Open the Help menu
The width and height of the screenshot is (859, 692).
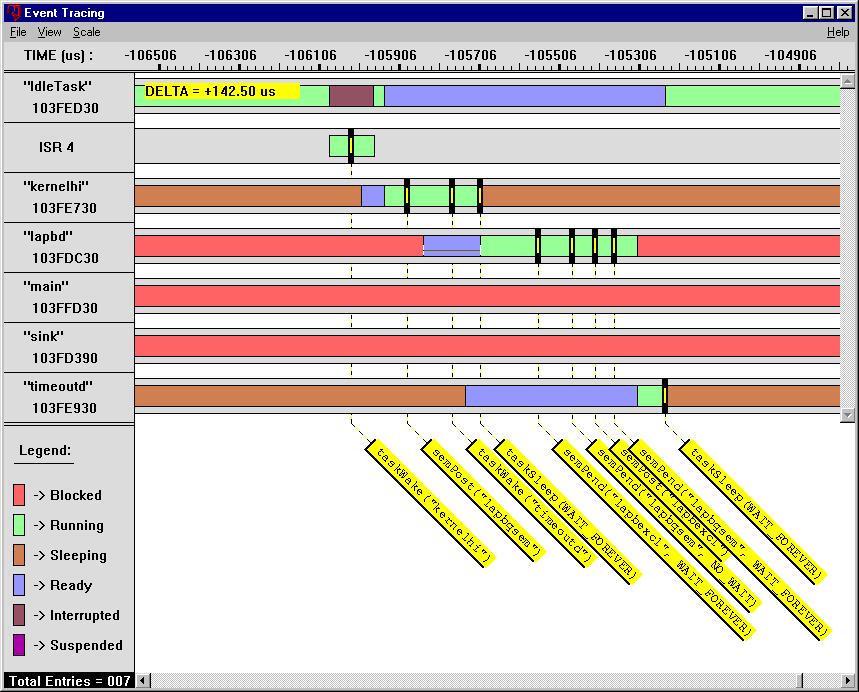click(837, 32)
